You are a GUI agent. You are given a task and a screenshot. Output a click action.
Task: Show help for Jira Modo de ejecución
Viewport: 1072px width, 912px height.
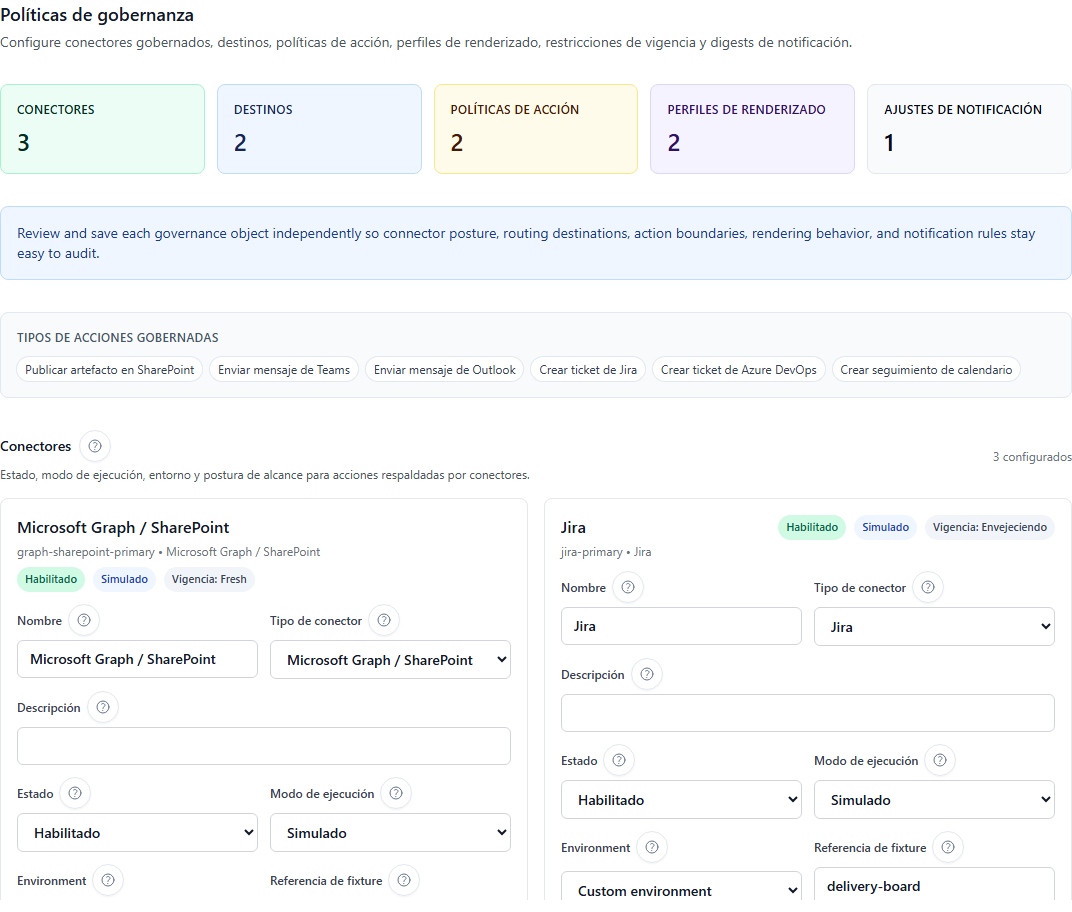[940, 761]
